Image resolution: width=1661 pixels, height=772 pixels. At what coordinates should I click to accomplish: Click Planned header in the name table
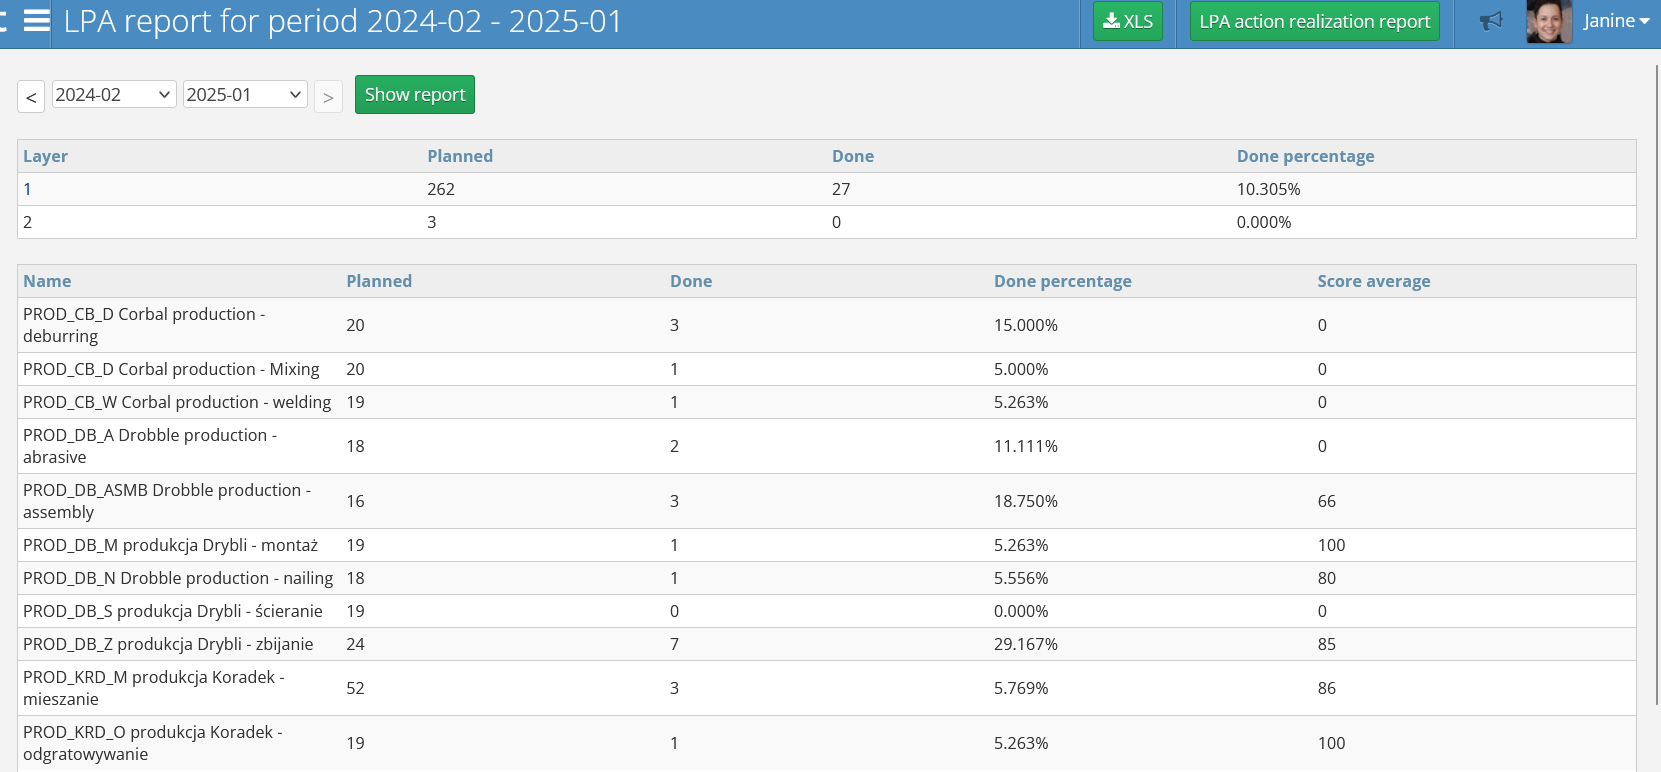pyautogui.click(x=379, y=281)
